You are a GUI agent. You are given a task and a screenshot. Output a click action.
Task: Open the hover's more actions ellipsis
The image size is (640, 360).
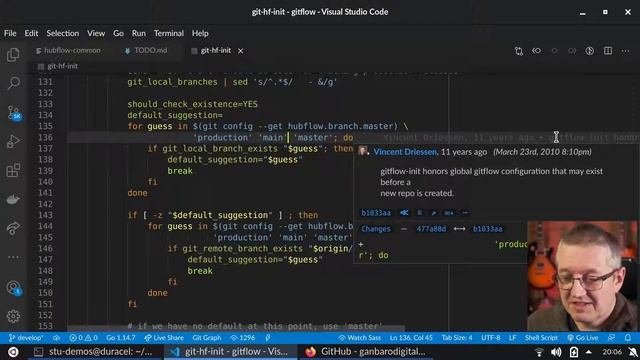464,213
